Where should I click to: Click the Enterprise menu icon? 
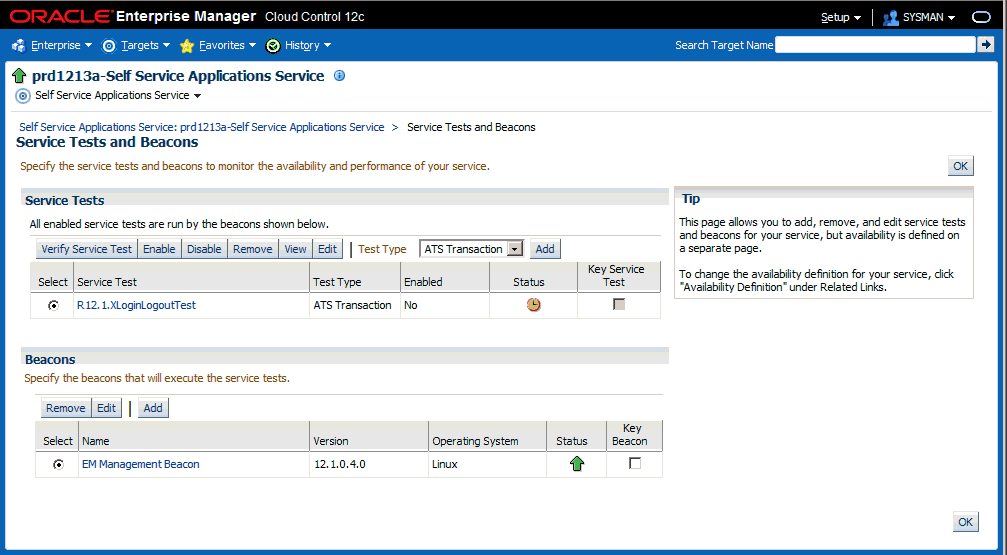pos(19,46)
